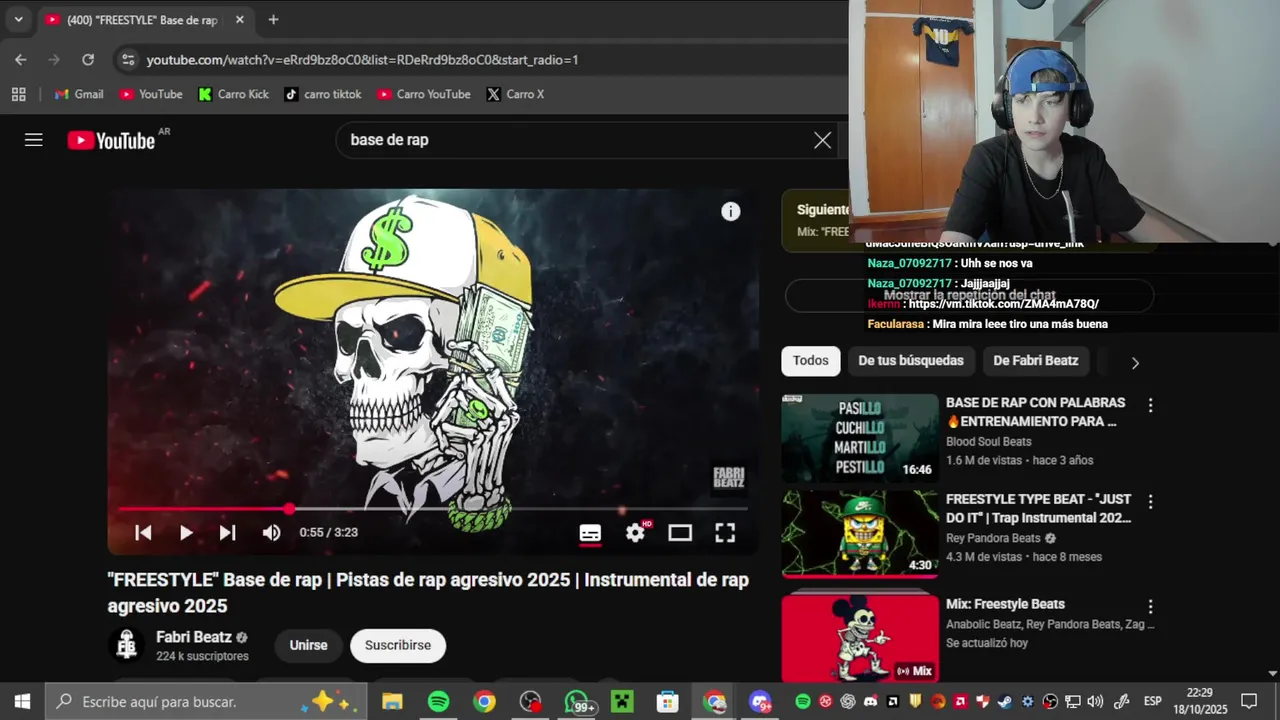Open Minecraft from the taskbar
The image size is (1280, 720).
pos(622,702)
